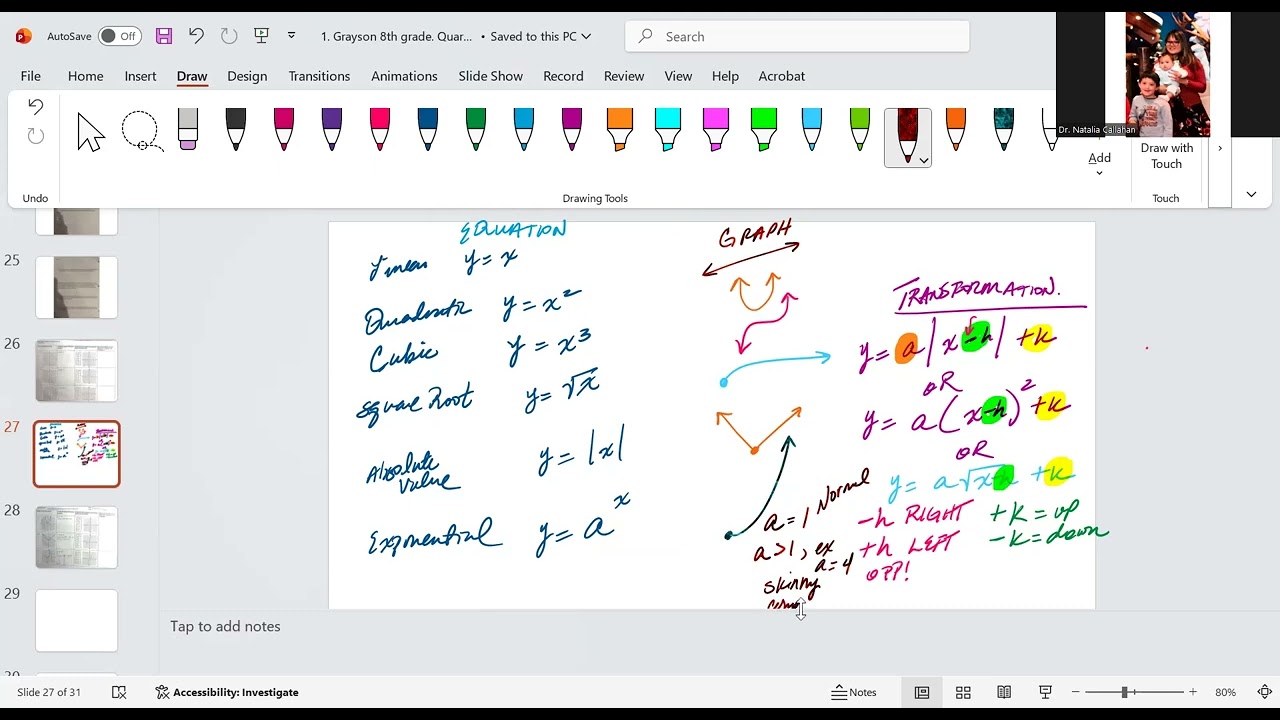Click the Save icon in title bar

click(x=164, y=36)
